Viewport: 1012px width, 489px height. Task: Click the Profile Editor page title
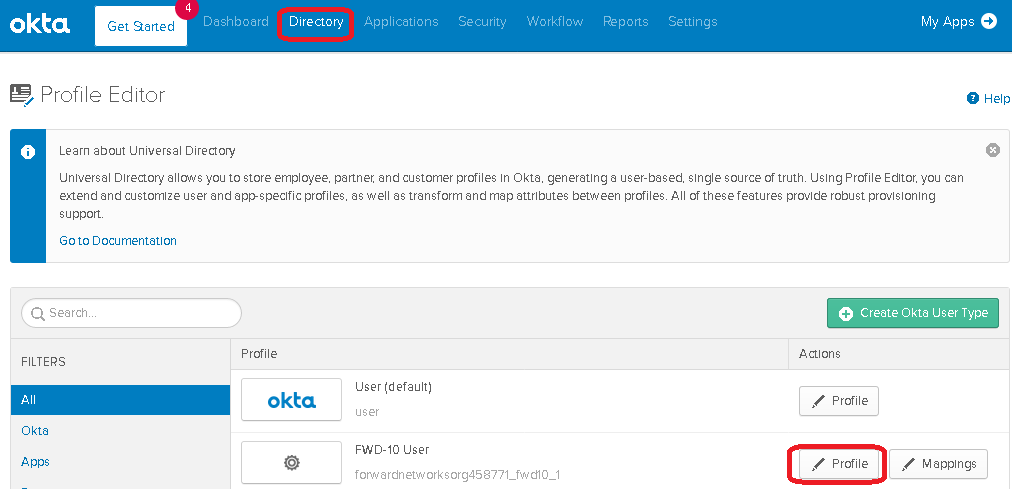tap(103, 95)
